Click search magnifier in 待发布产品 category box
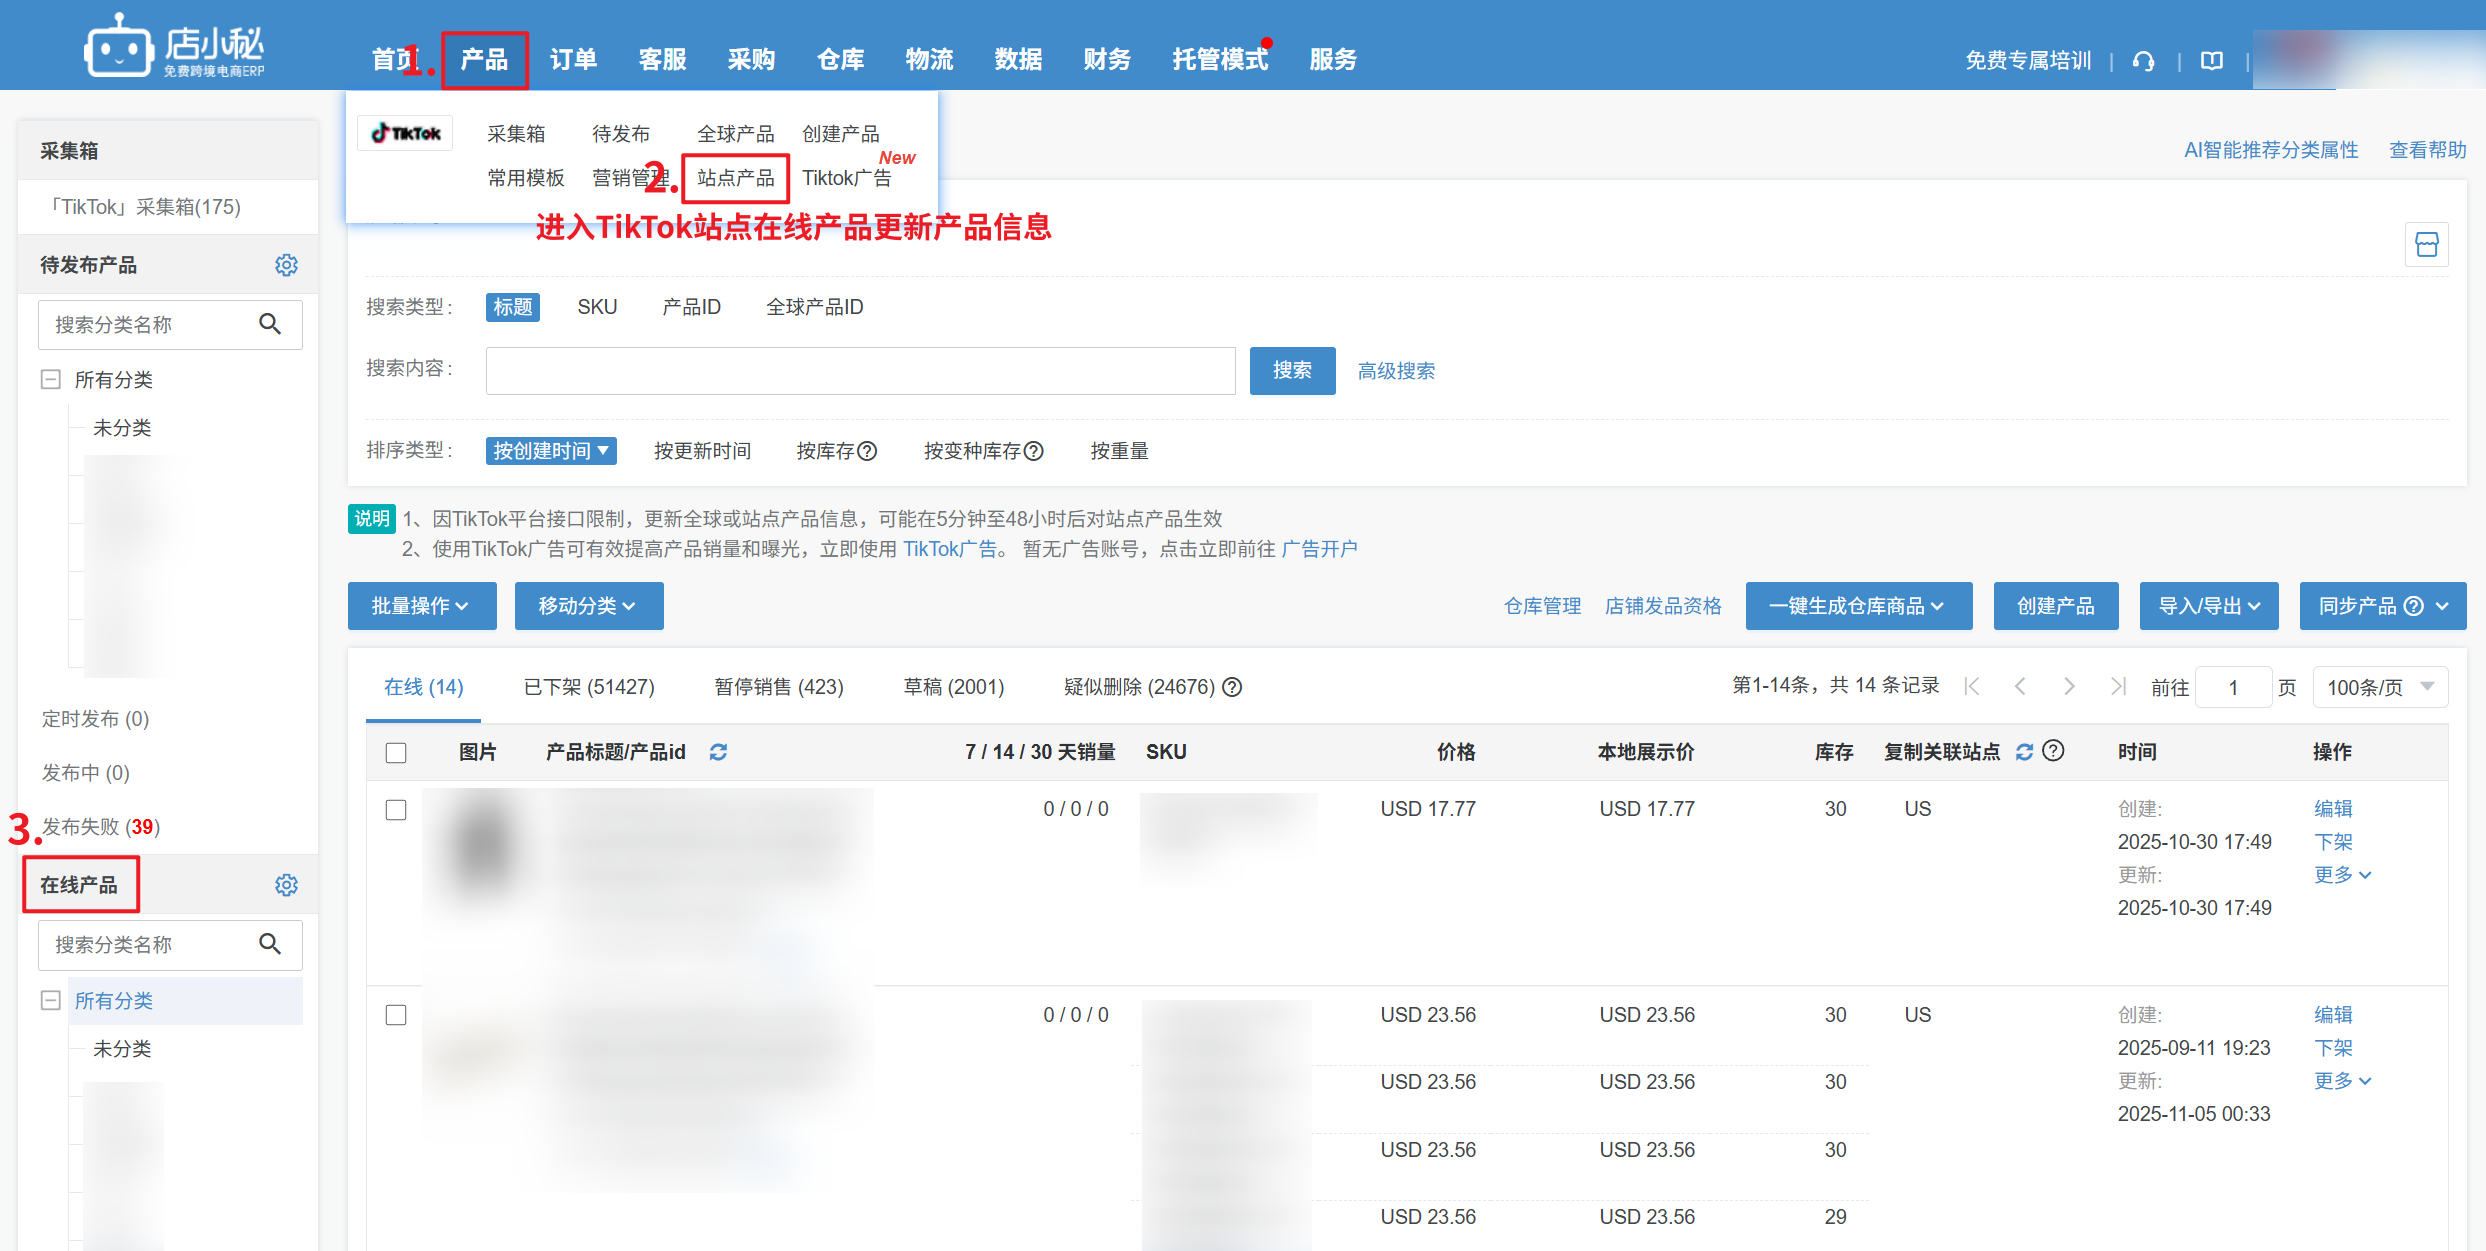 pos(270,324)
